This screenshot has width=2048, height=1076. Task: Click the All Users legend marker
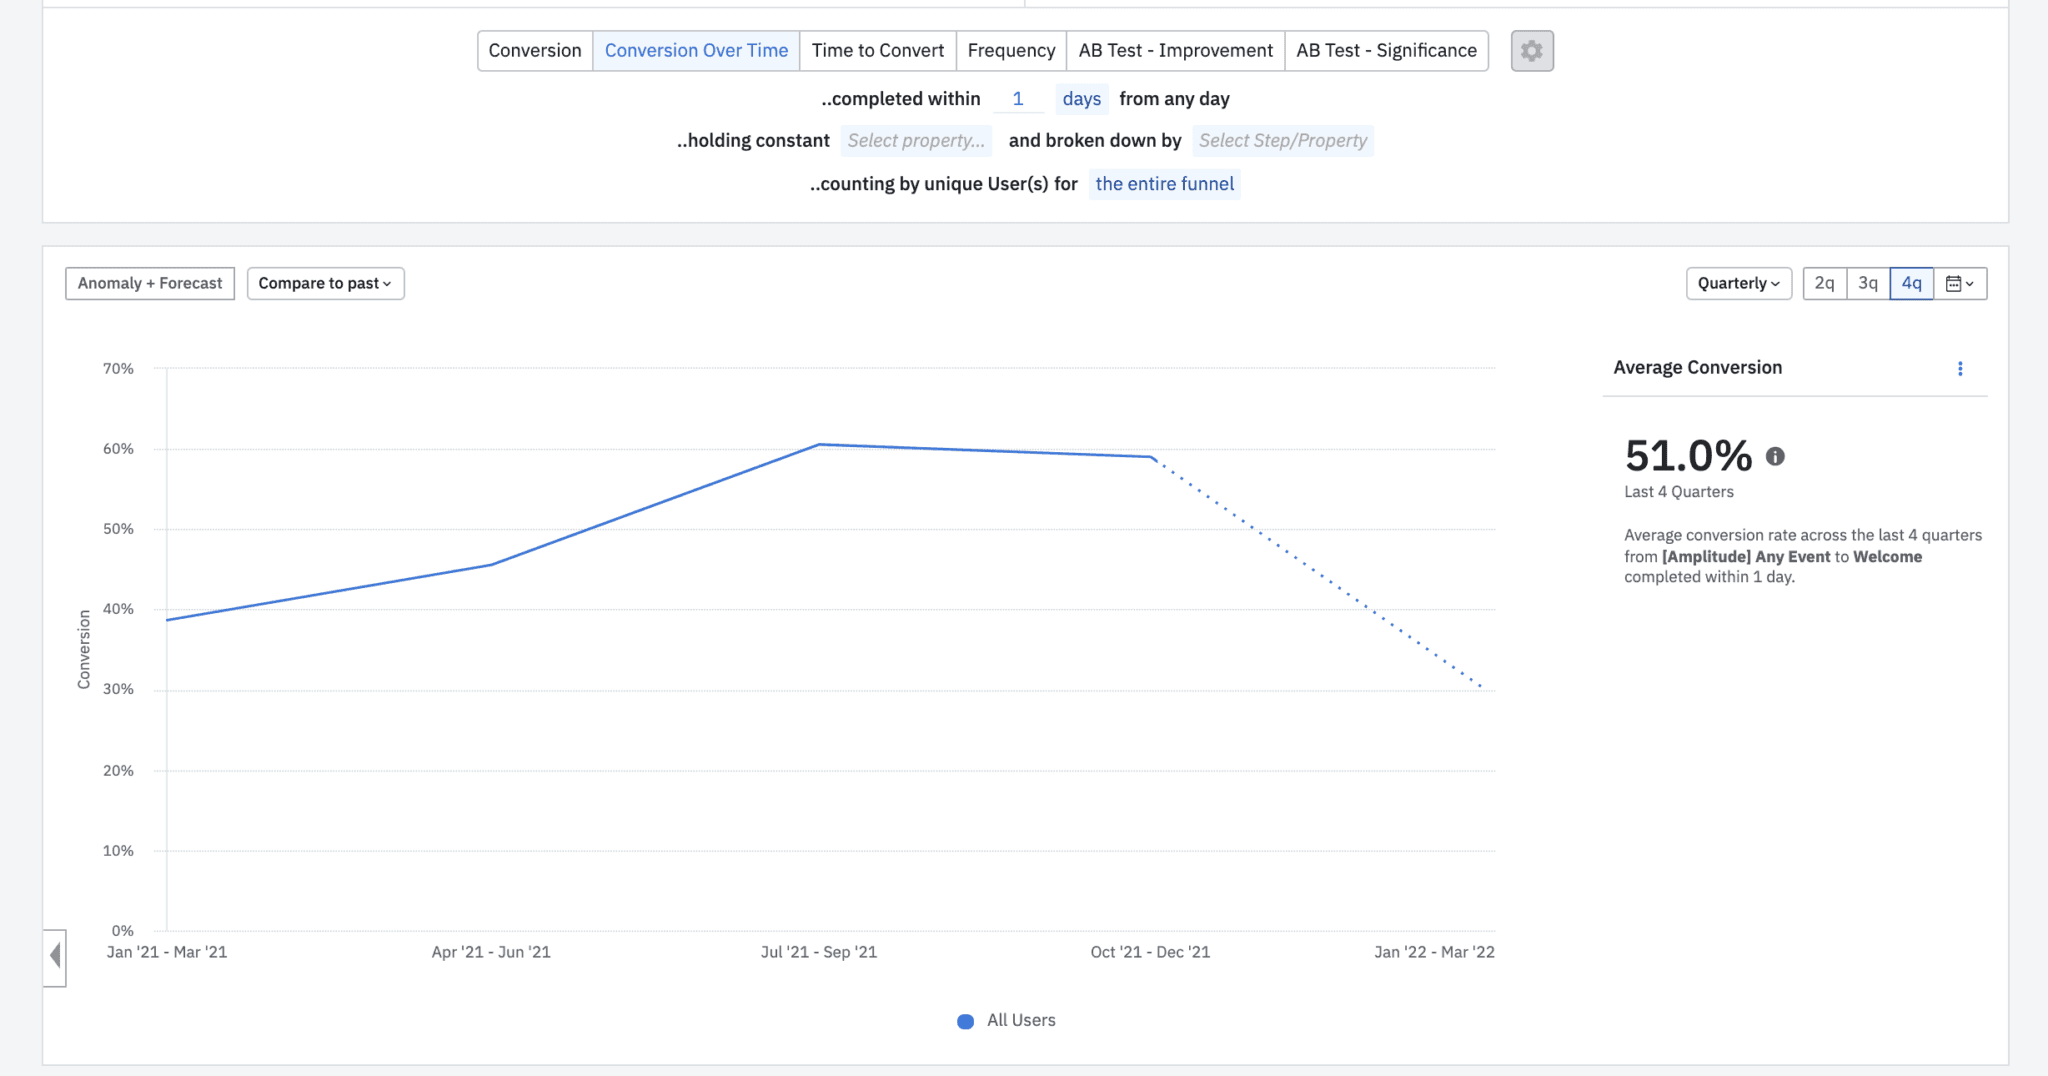(965, 1021)
